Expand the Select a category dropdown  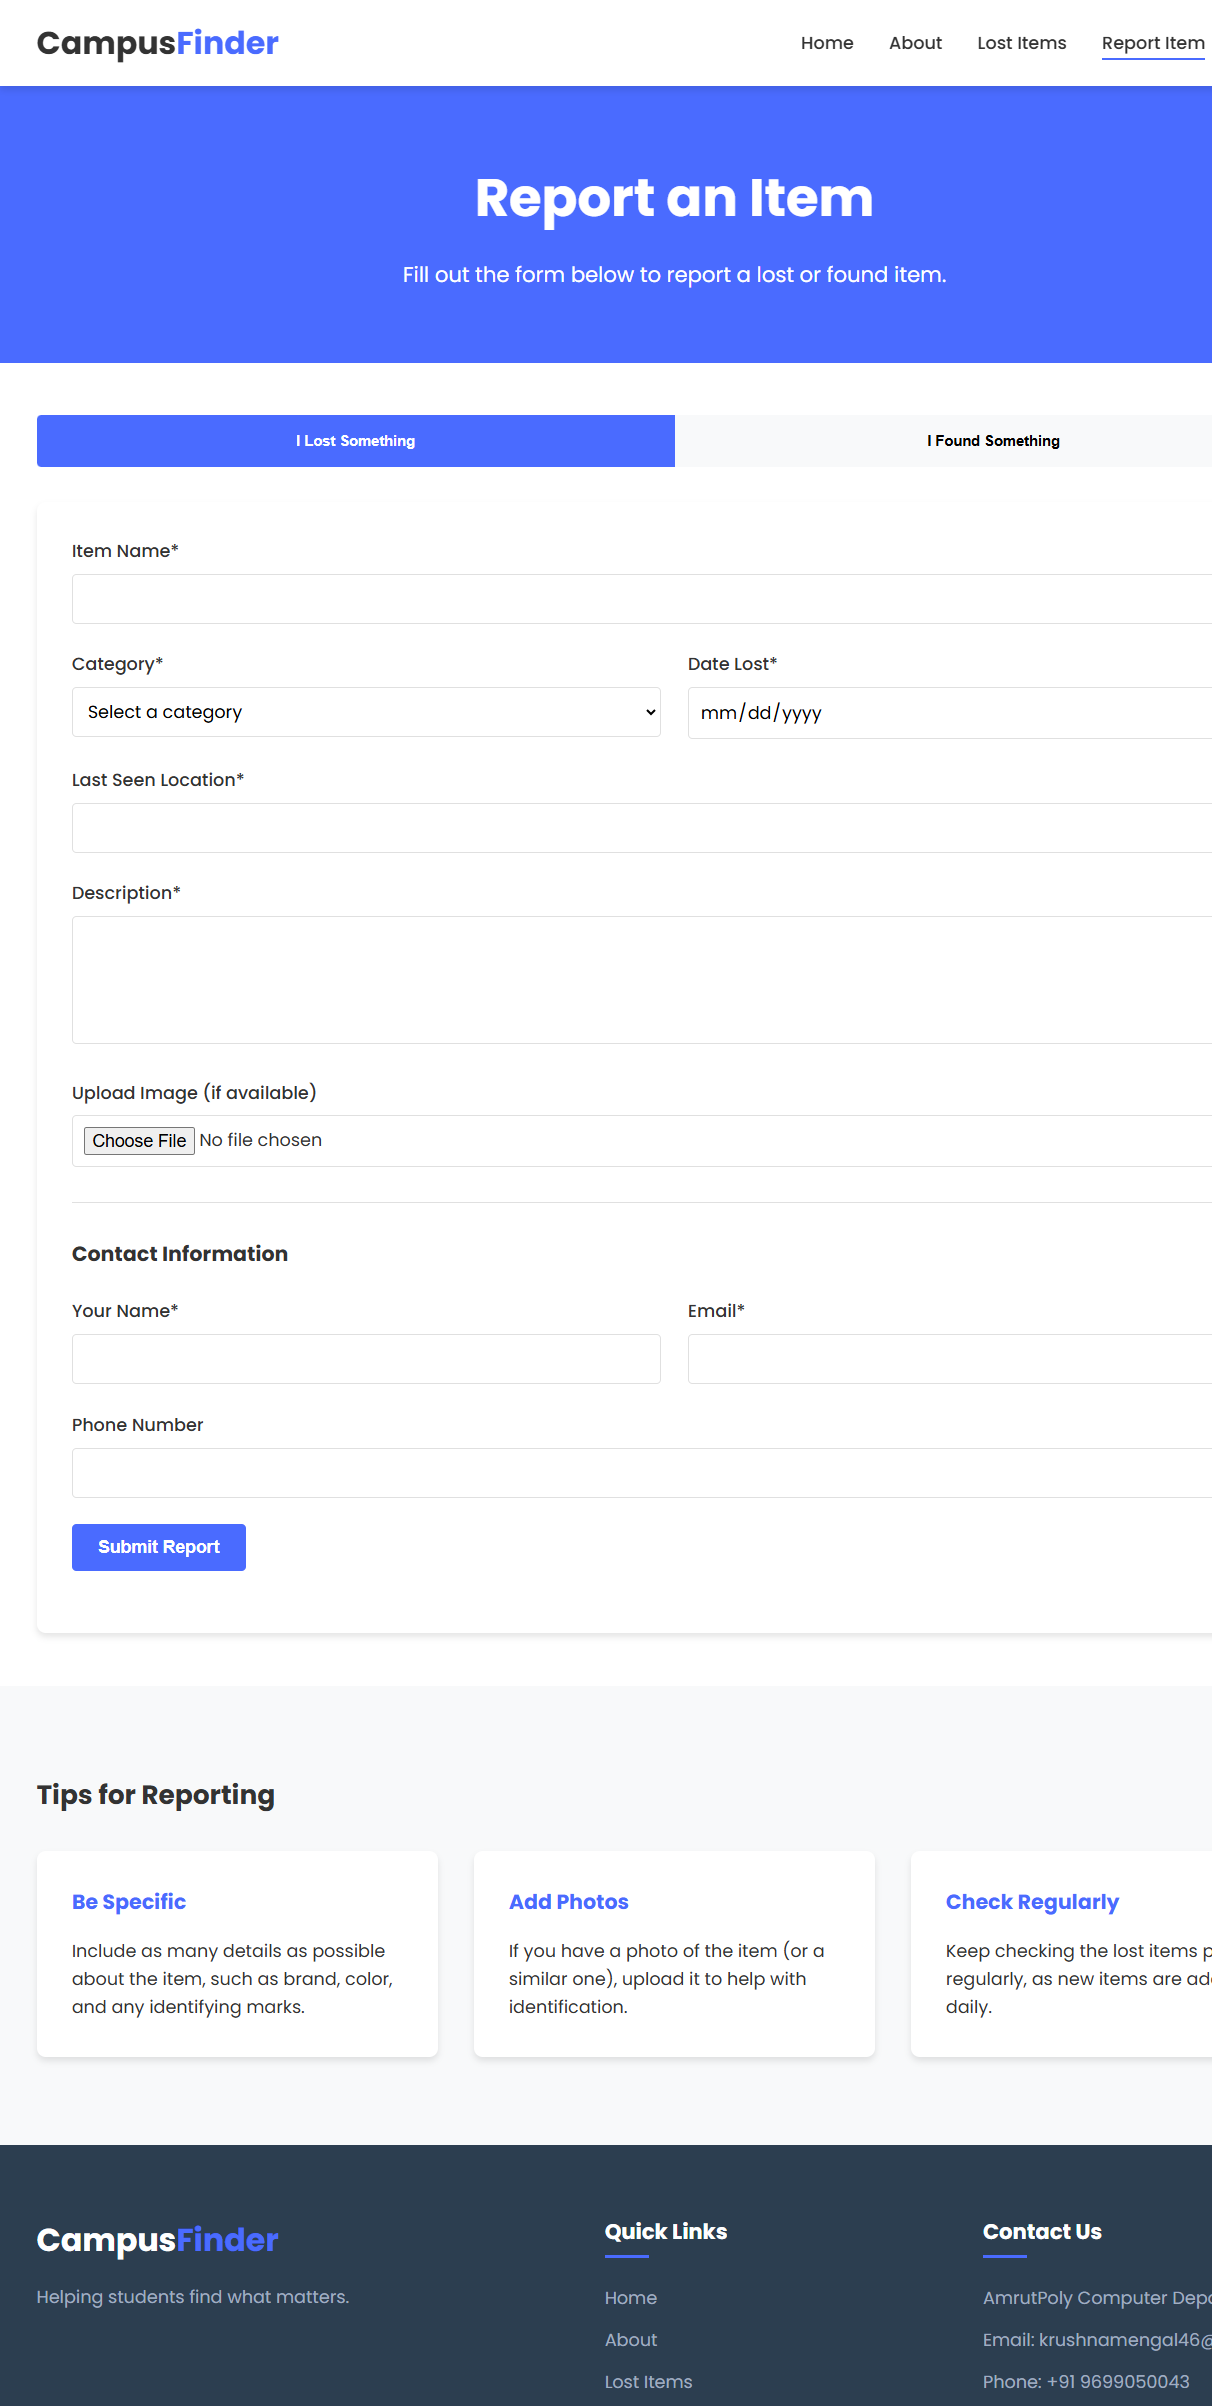coord(366,712)
